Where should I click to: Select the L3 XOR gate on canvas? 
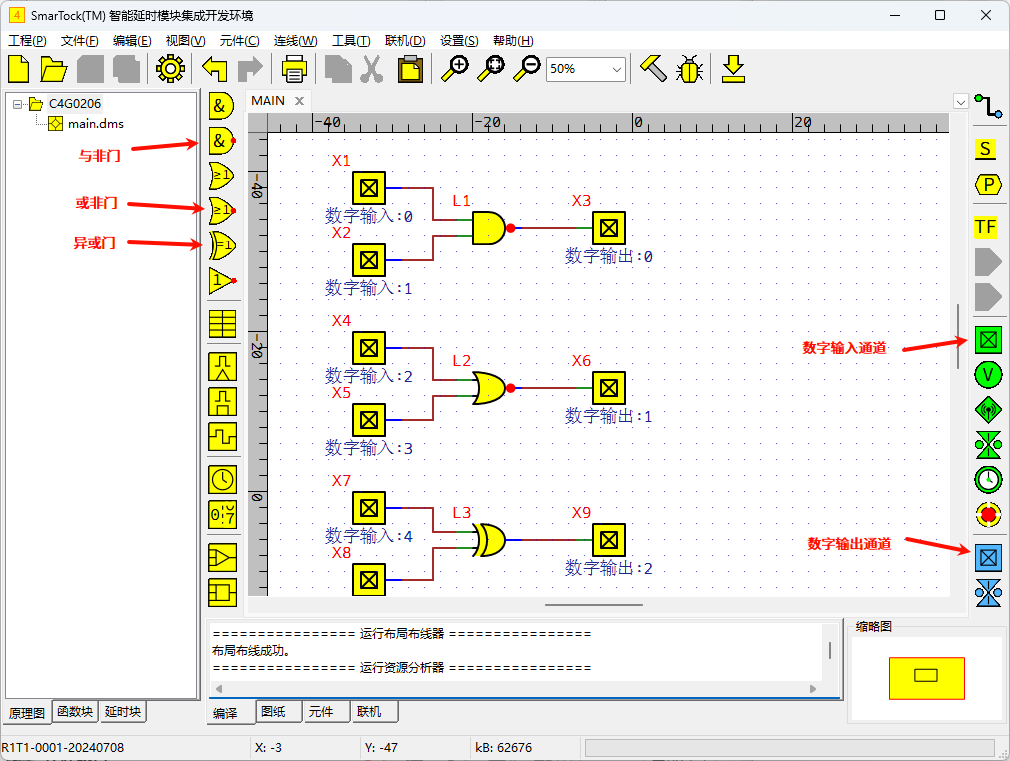point(490,540)
